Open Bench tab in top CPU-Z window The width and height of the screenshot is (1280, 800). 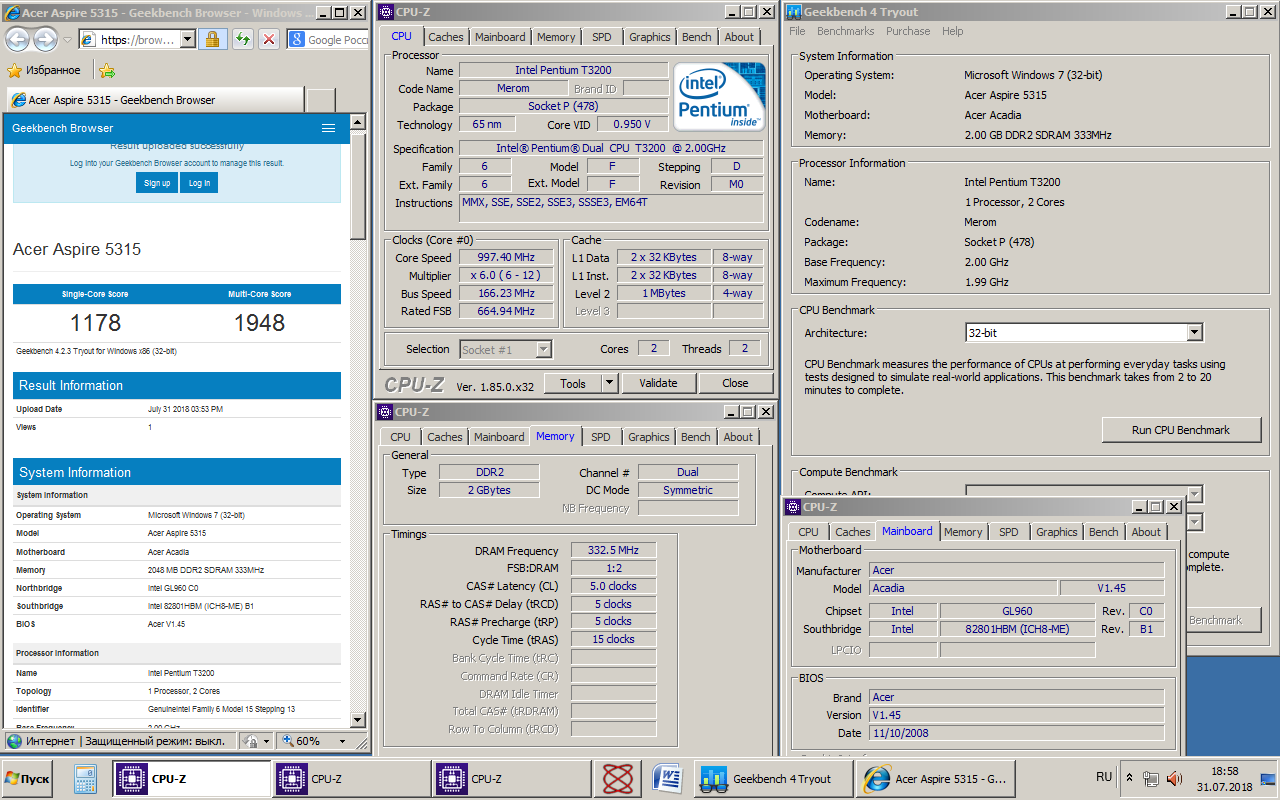[697, 37]
